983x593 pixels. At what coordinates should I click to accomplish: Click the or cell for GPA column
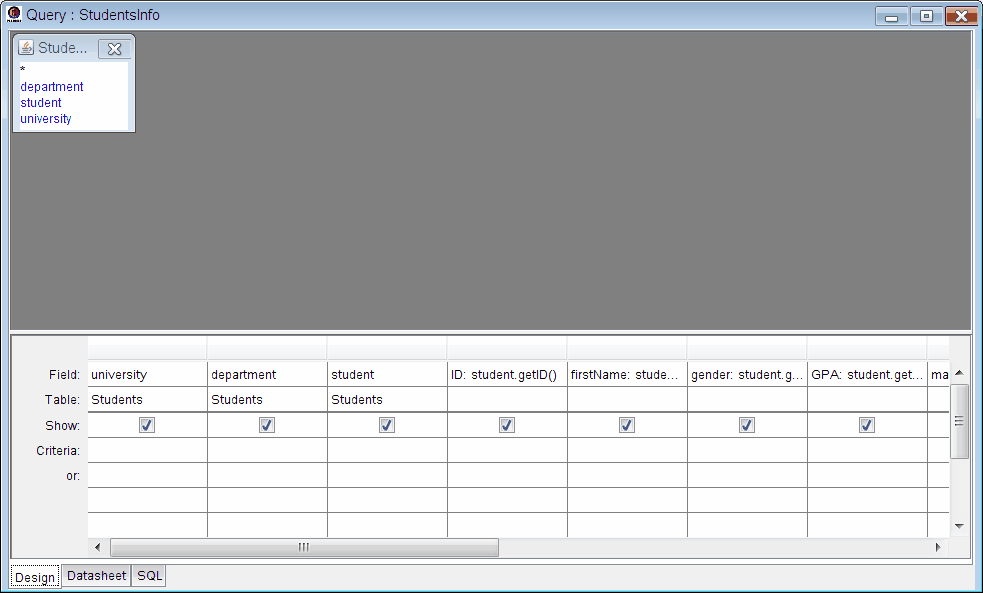coord(868,475)
